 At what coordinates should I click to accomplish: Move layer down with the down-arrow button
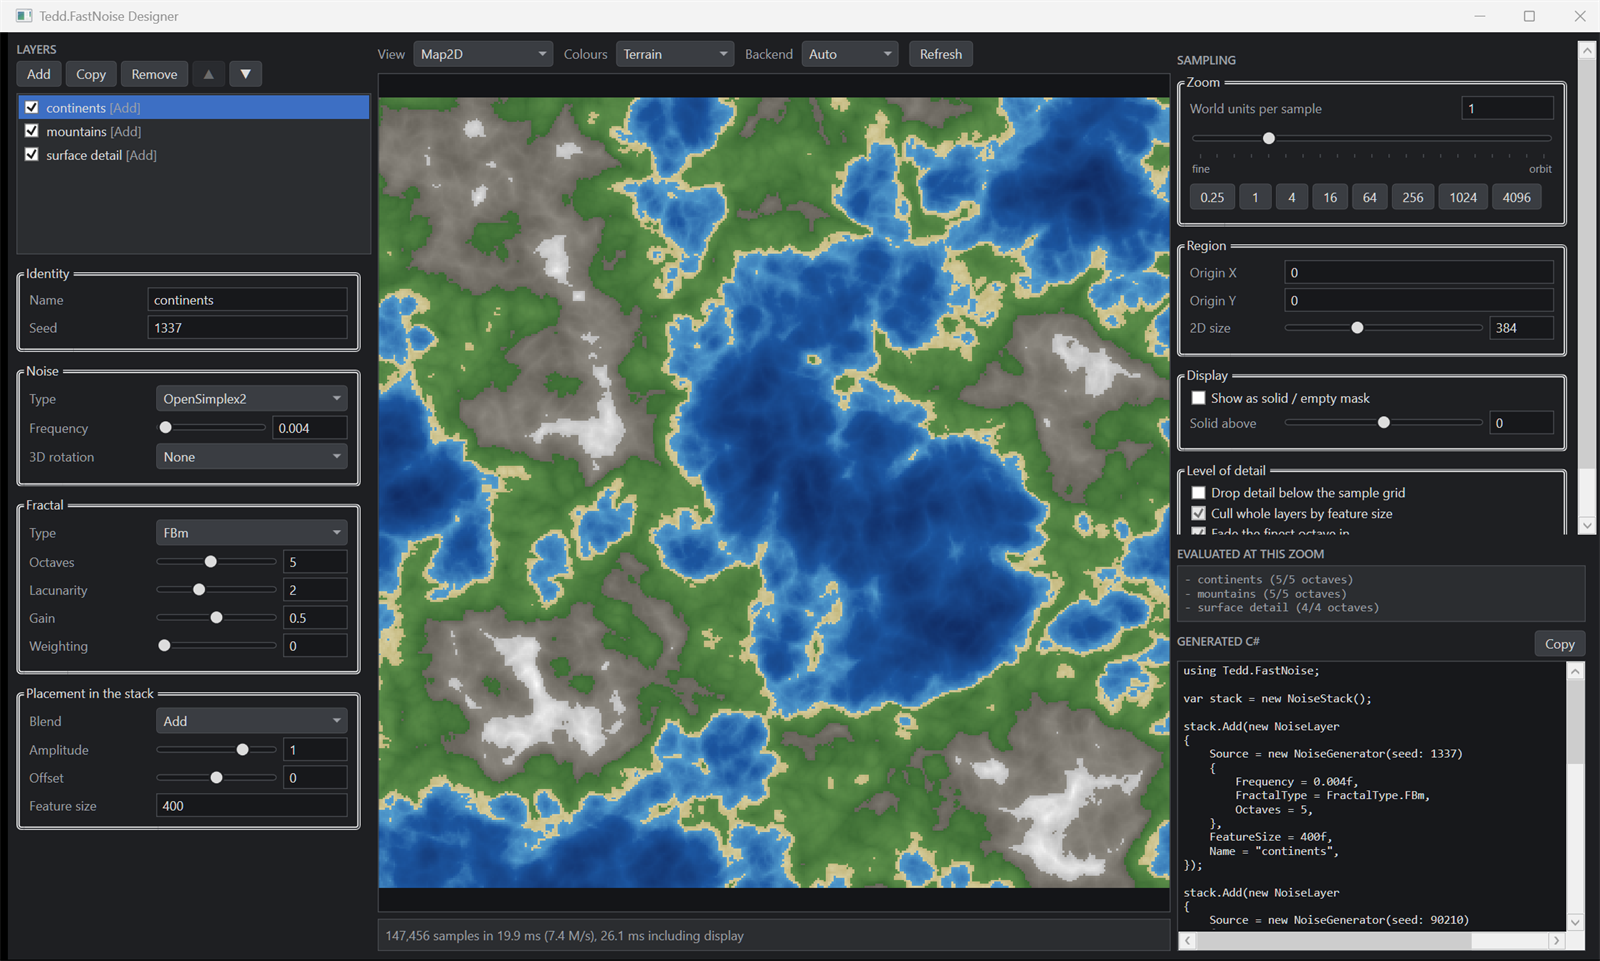click(245, 74)
